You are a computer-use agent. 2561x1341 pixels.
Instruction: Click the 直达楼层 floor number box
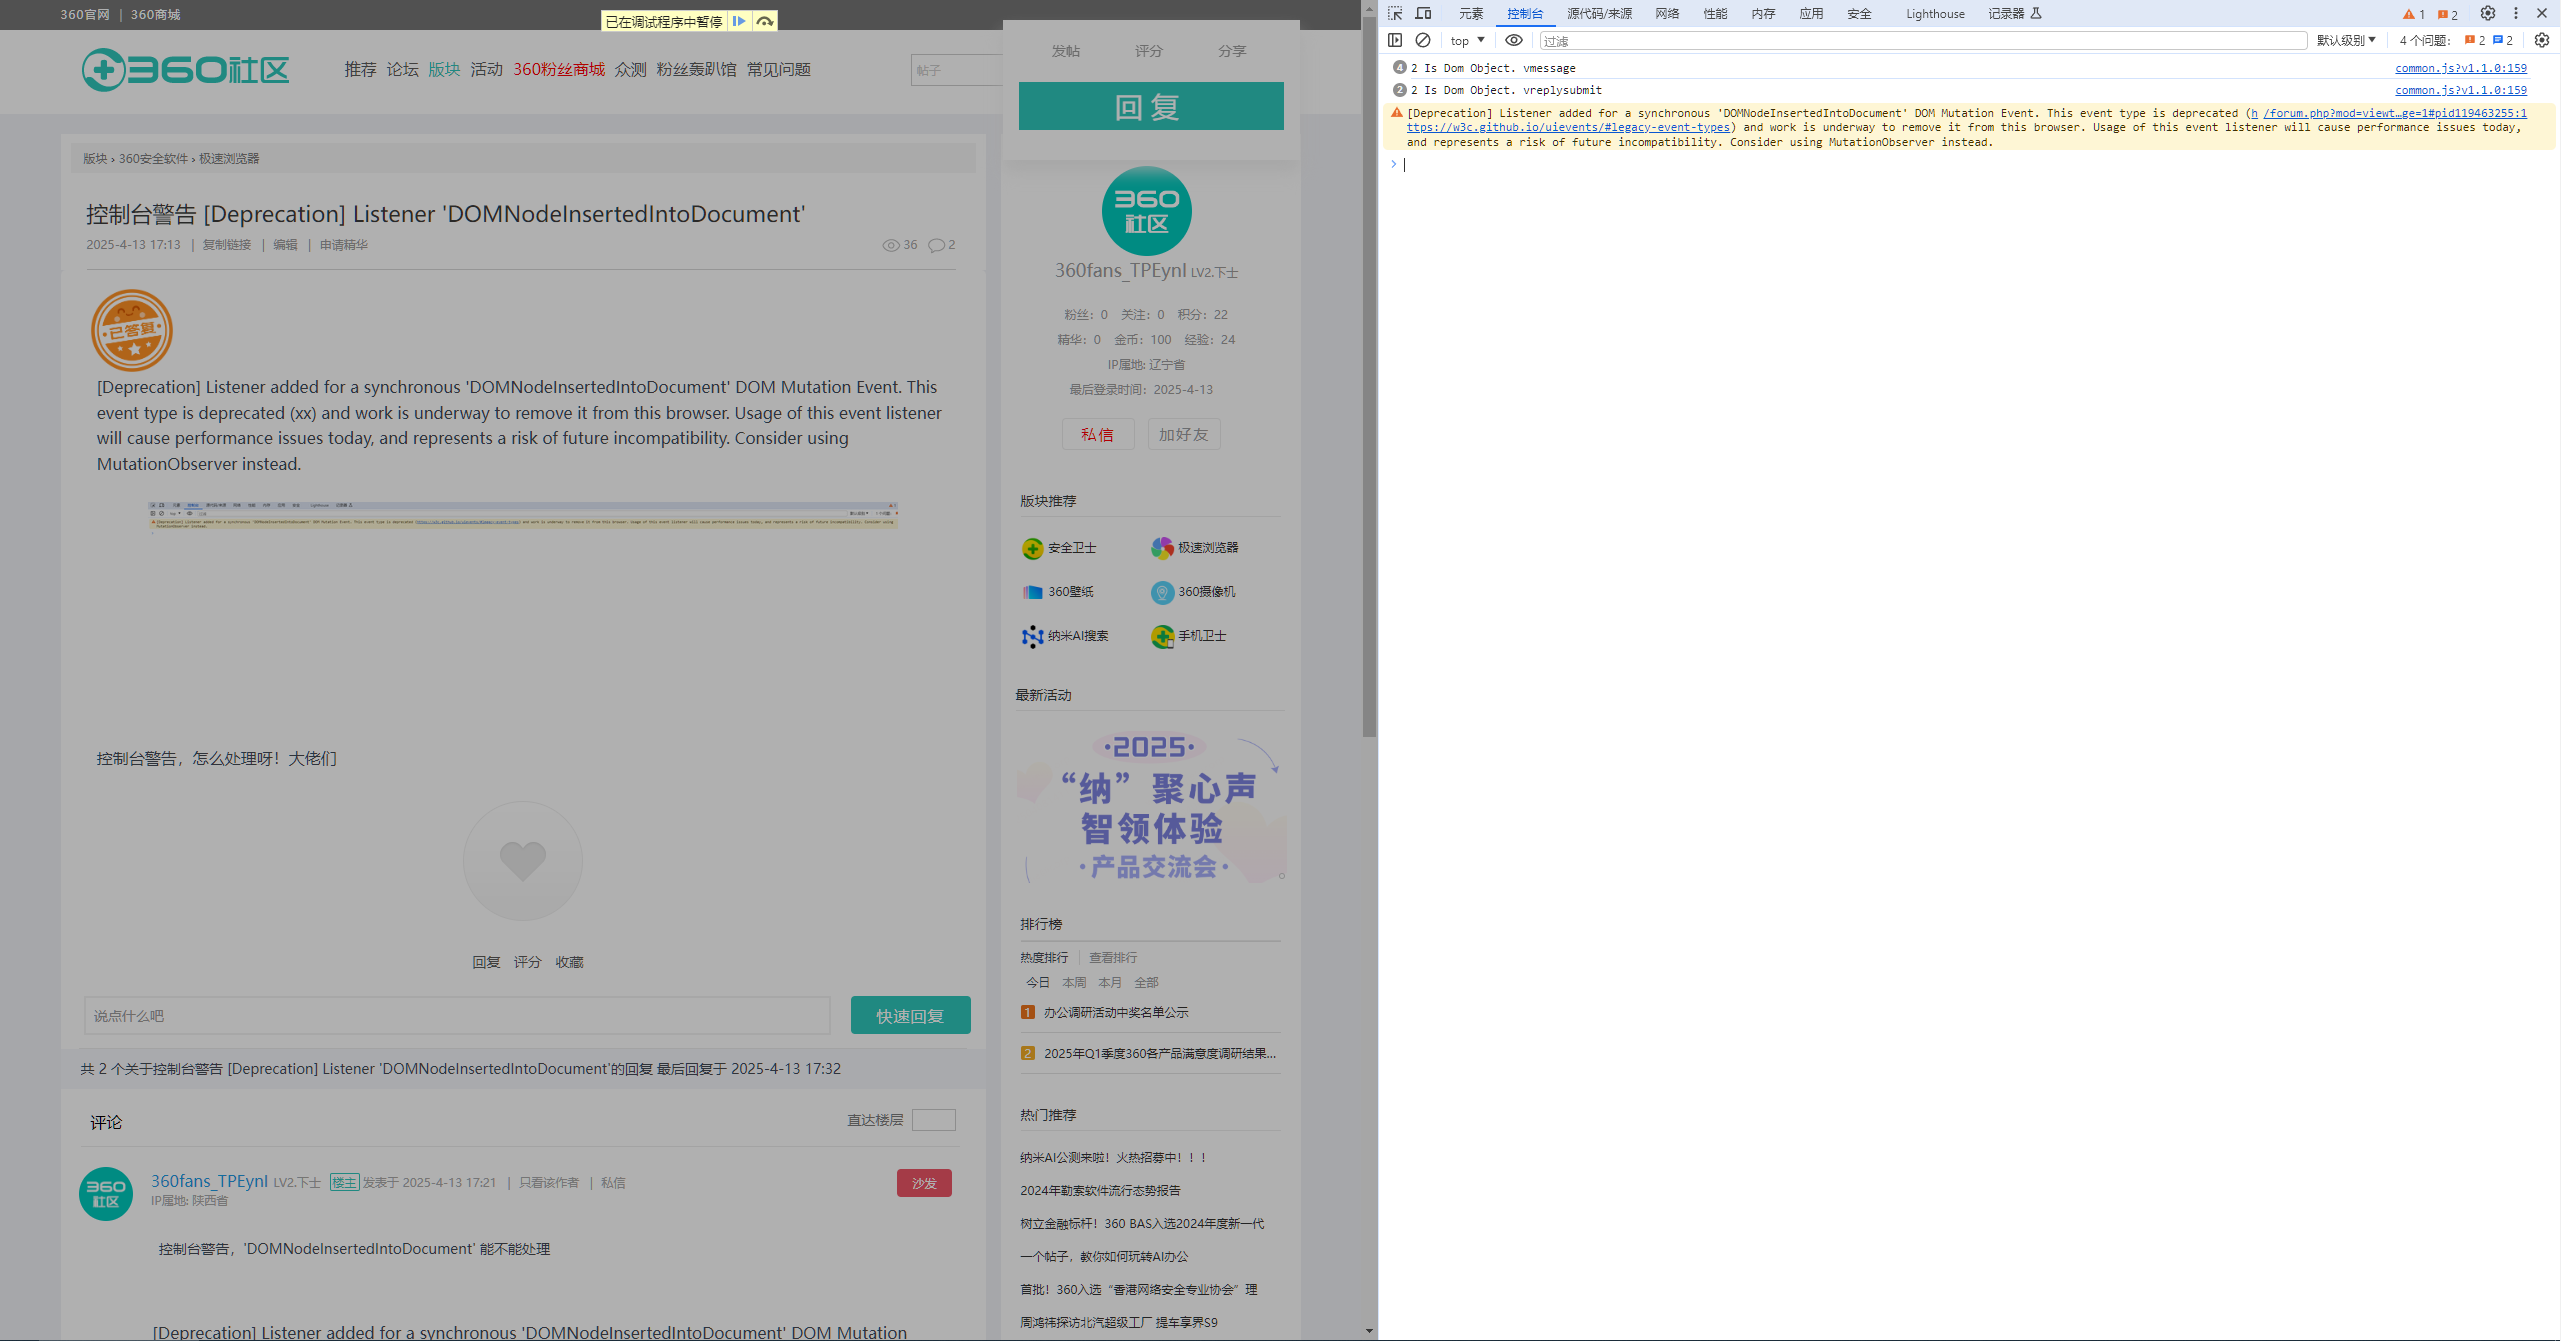click(x=933, y=1120)
